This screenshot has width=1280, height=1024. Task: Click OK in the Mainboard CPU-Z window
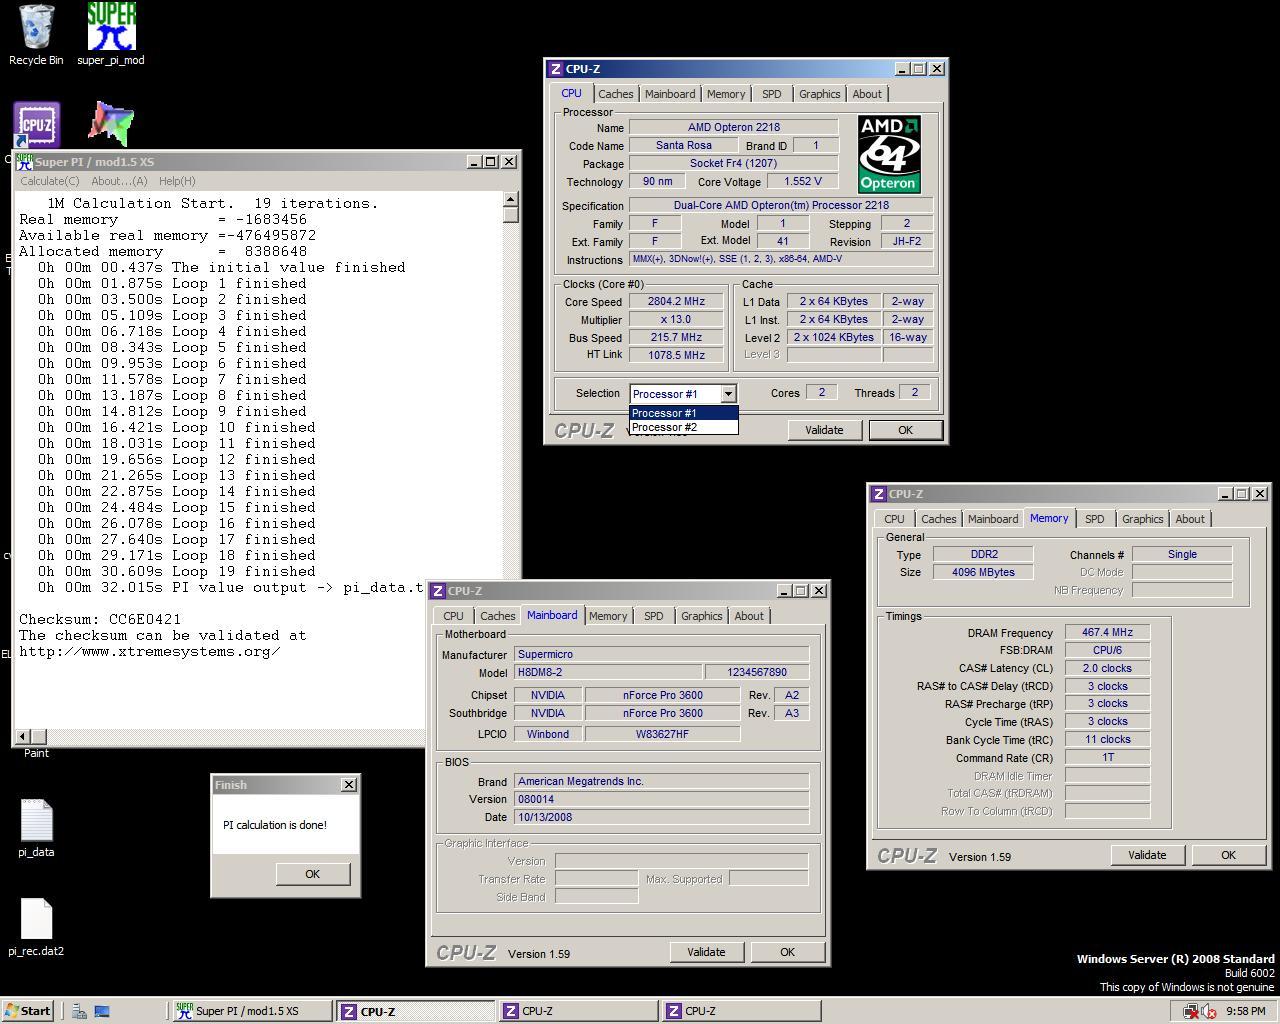(787, 952)
